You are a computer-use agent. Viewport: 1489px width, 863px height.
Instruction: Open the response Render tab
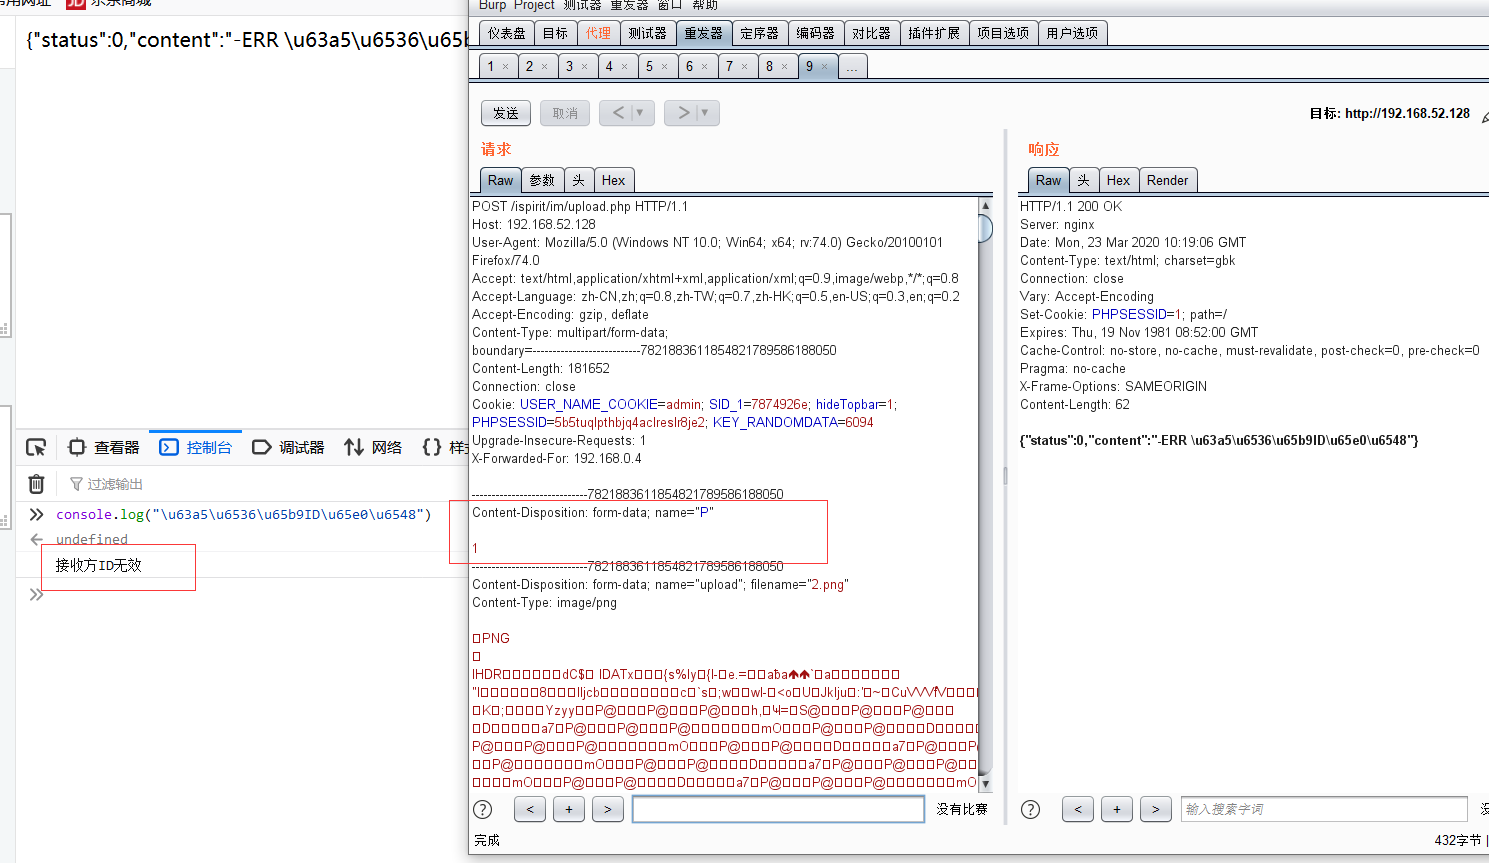click(x=1167, y=180)
